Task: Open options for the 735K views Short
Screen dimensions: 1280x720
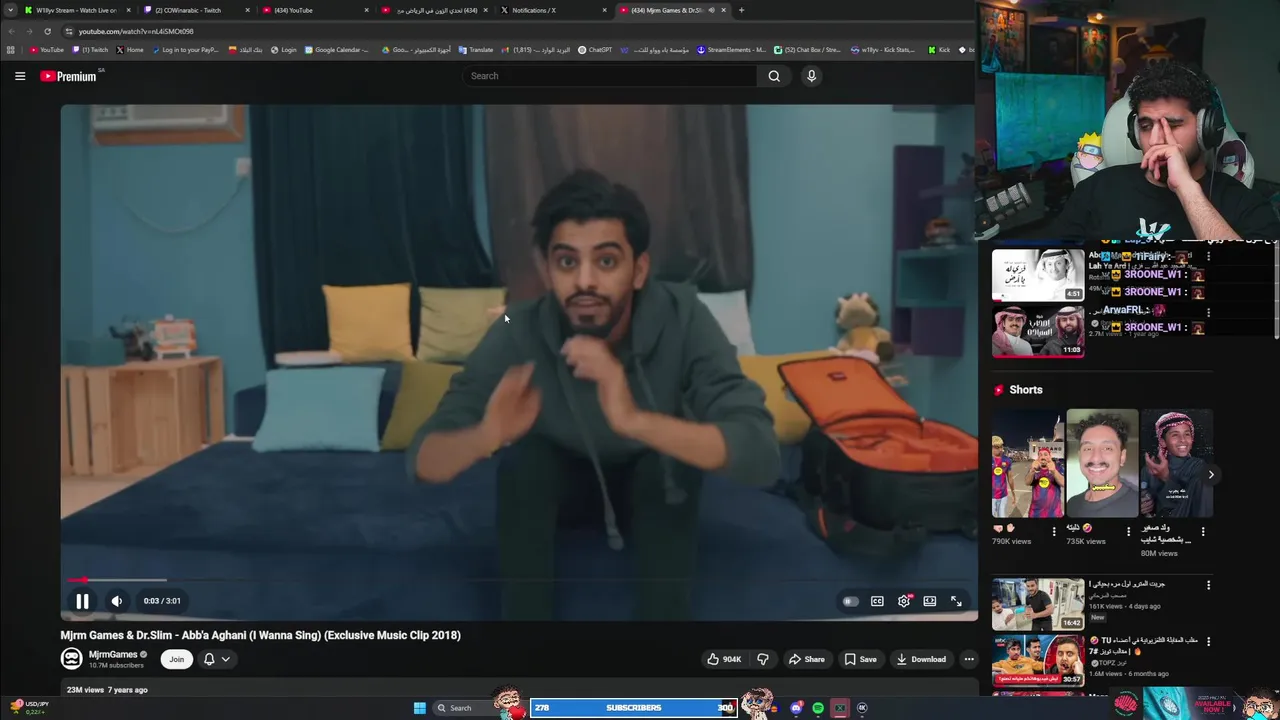Action: tap(1128, 531)
